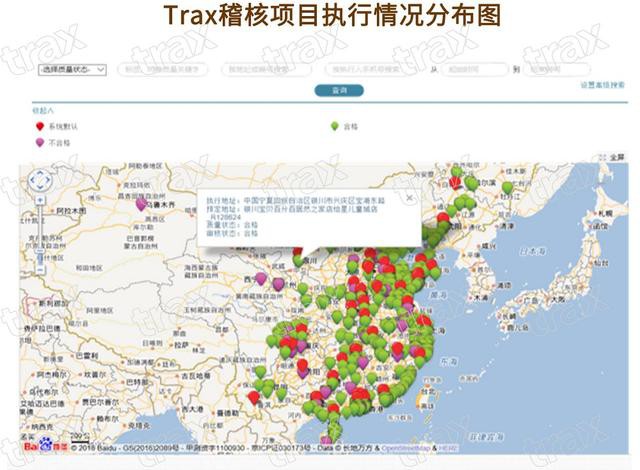The image size is (640, 470).
Task: Select the purple marker at 乌鲁木齐
Action: point(141,204)
